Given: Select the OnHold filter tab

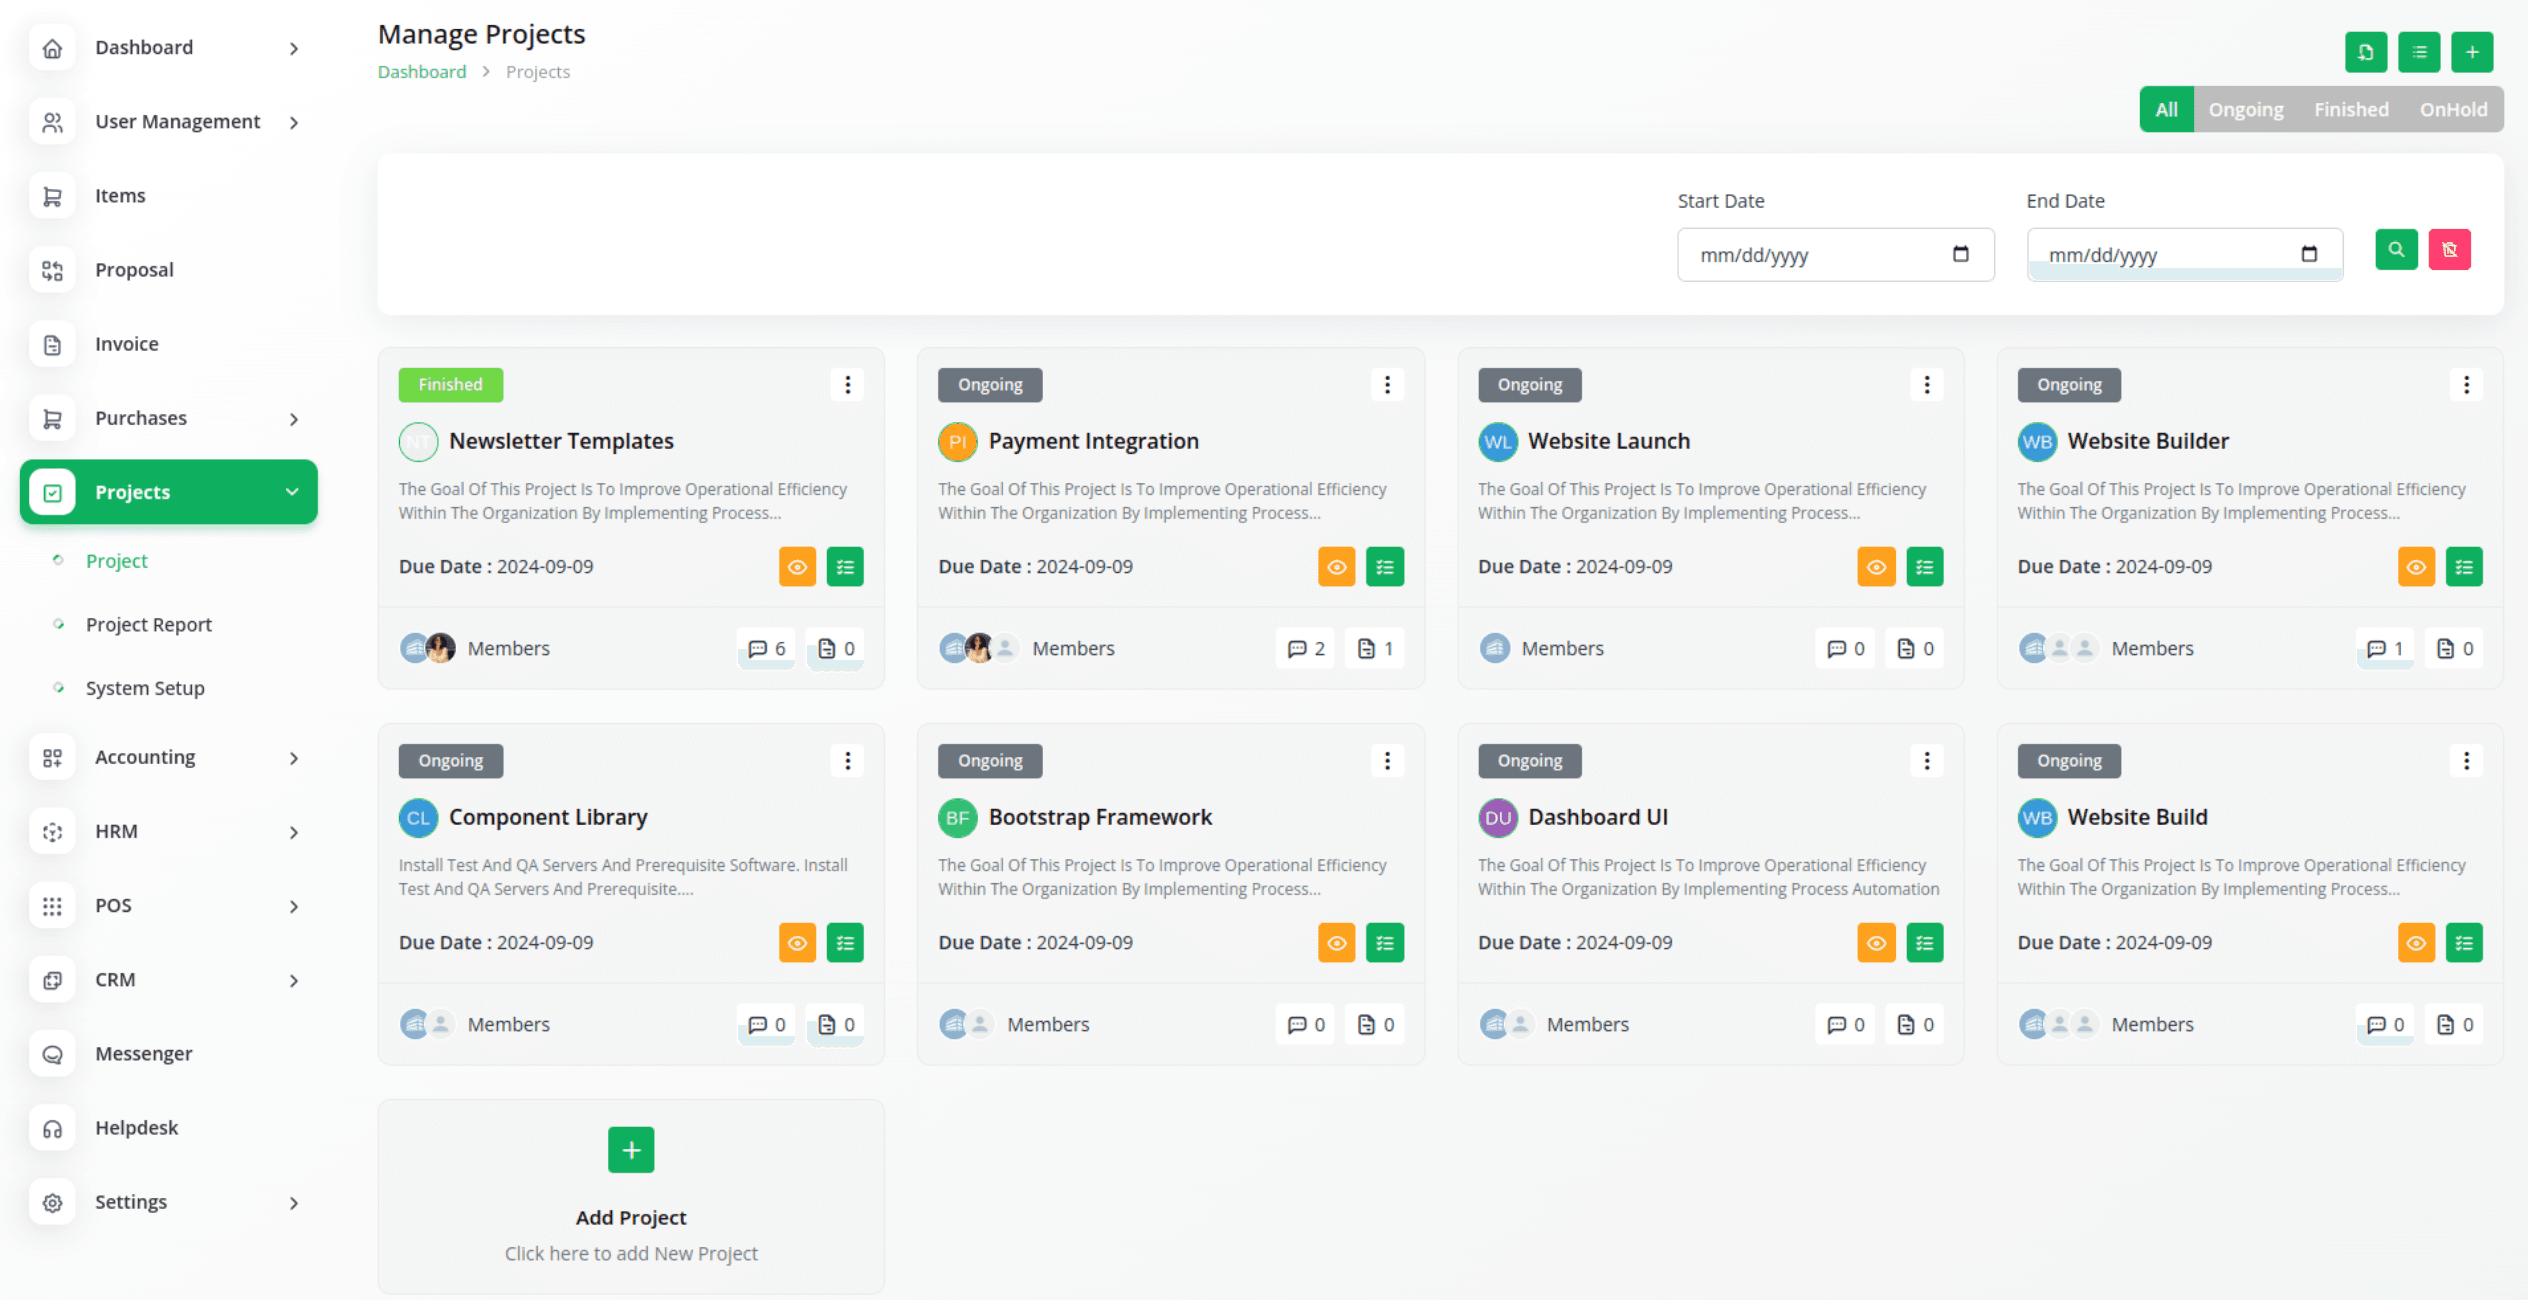Looking at the screenshot, I should (x=2452, y=110).
